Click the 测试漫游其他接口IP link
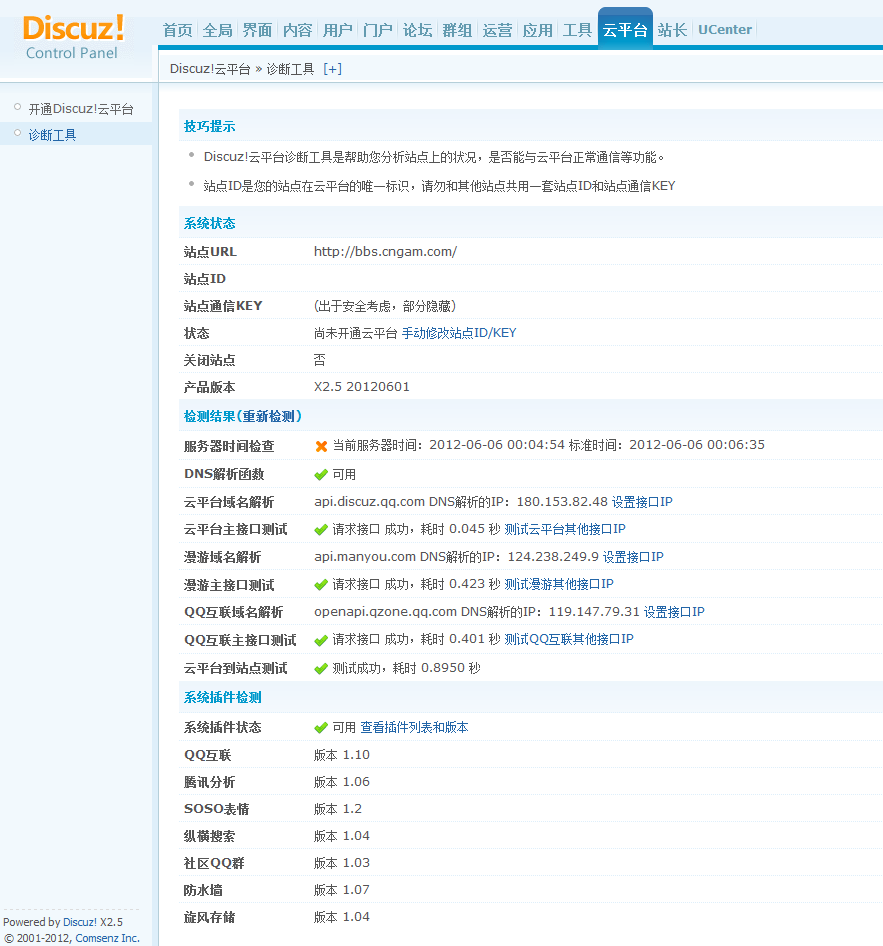The width and height of the screenshot is (883, 946). coord(559,584)
